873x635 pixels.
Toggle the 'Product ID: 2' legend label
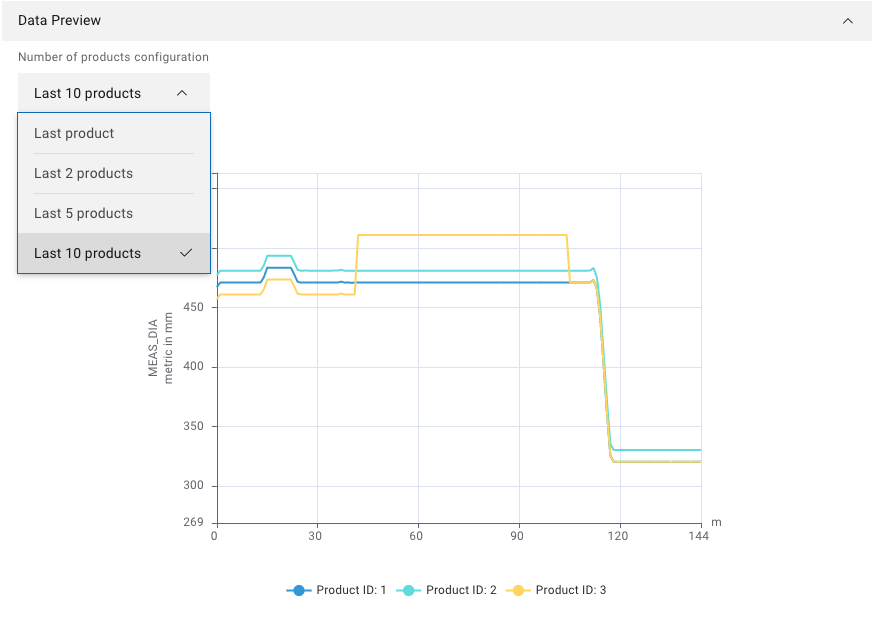point(461,590)
